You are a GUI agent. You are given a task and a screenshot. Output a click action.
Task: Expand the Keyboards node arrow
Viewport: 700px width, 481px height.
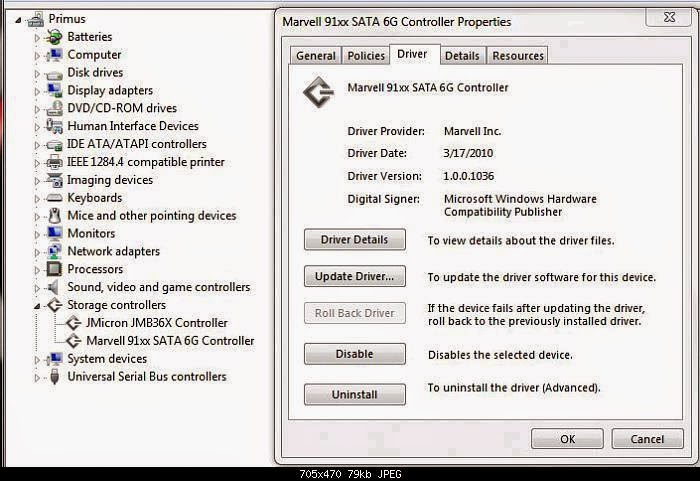click(x=37, y=199)
